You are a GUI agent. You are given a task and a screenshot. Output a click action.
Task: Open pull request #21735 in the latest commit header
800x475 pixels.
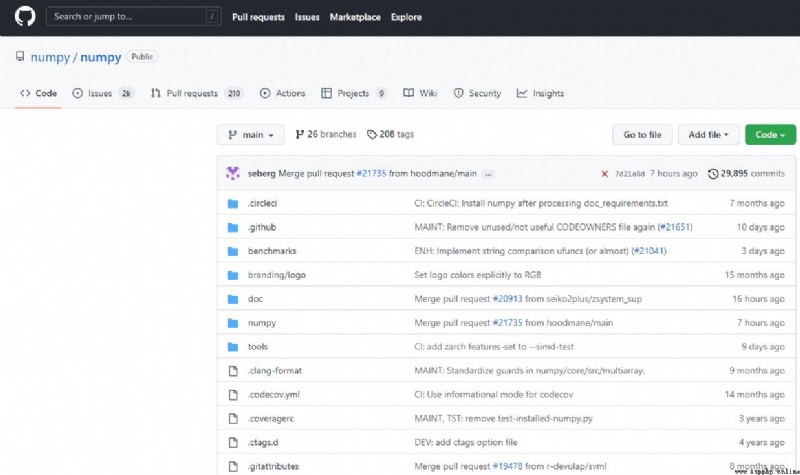coord(371,173)
